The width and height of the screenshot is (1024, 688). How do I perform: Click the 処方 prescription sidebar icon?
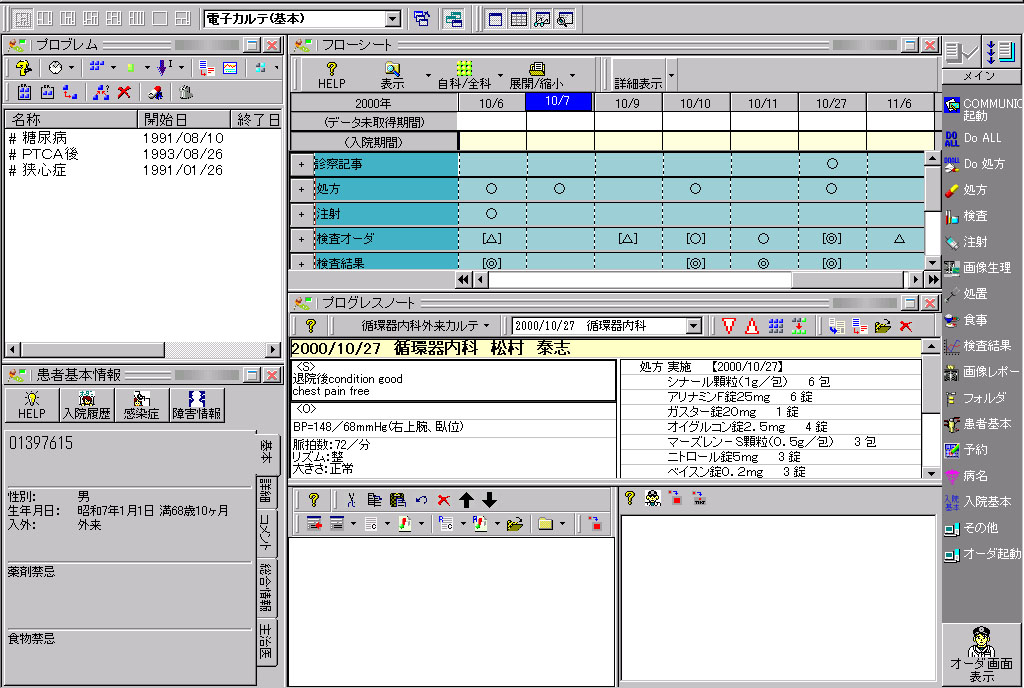[x=966, y=189]
